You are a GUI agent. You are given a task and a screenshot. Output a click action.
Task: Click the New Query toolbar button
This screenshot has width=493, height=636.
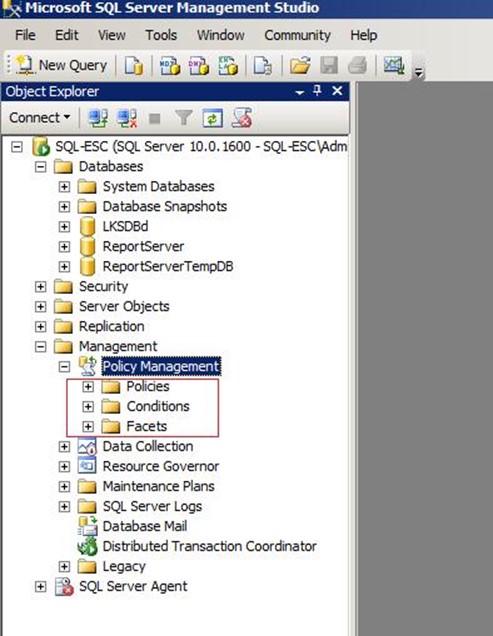pos(61,65)
